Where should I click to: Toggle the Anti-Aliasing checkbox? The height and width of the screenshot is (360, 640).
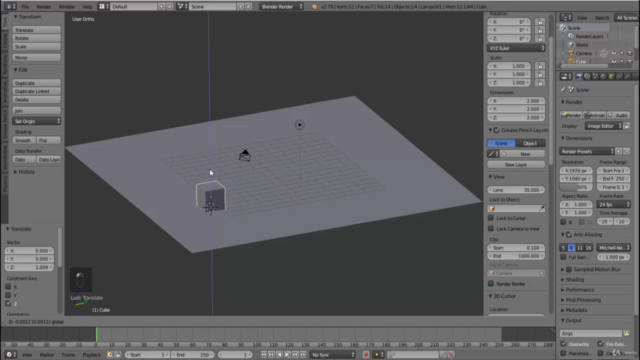tap(569, 235)
